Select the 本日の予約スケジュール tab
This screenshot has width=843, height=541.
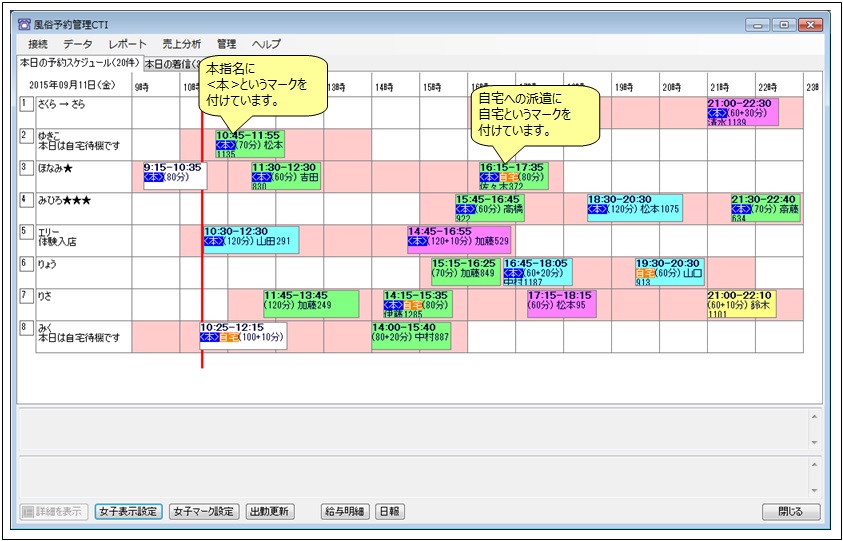point(80,63)
